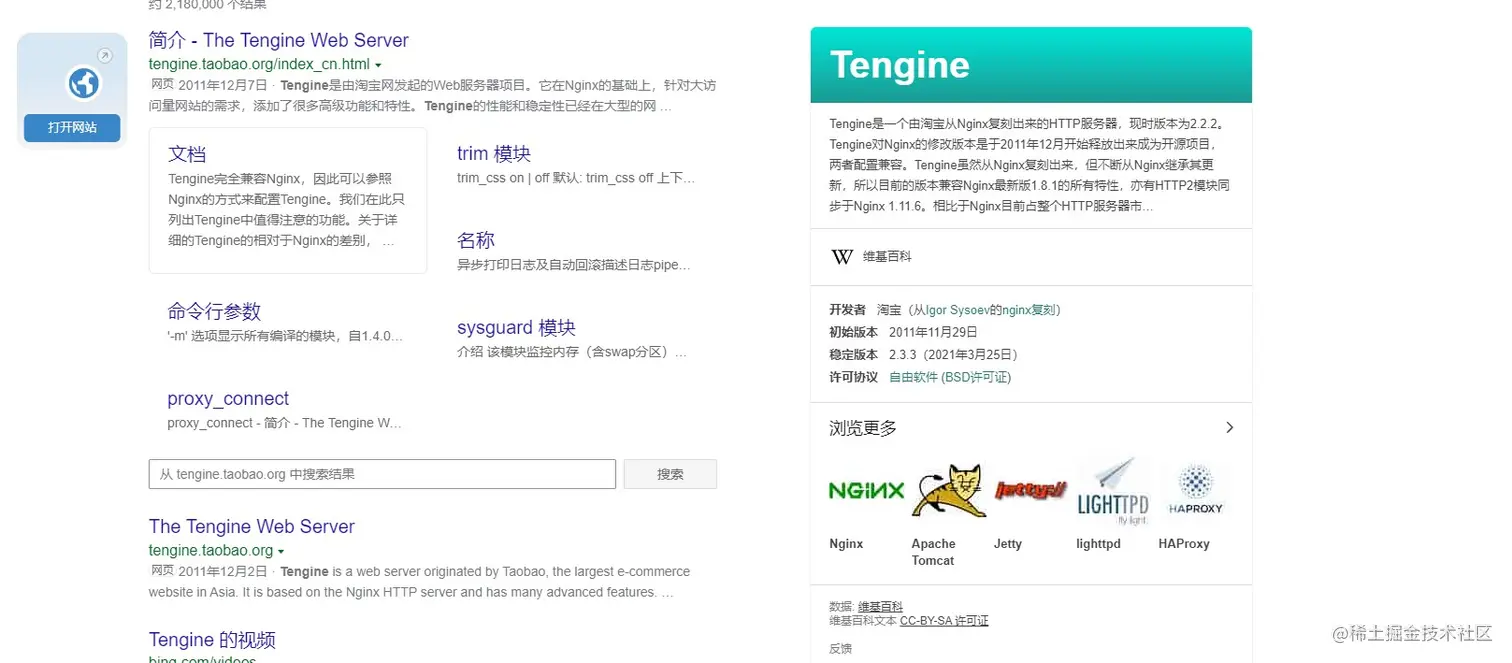Open the bing.com/videos URL text
The image size is (1512, 663).
pos(202,660)
